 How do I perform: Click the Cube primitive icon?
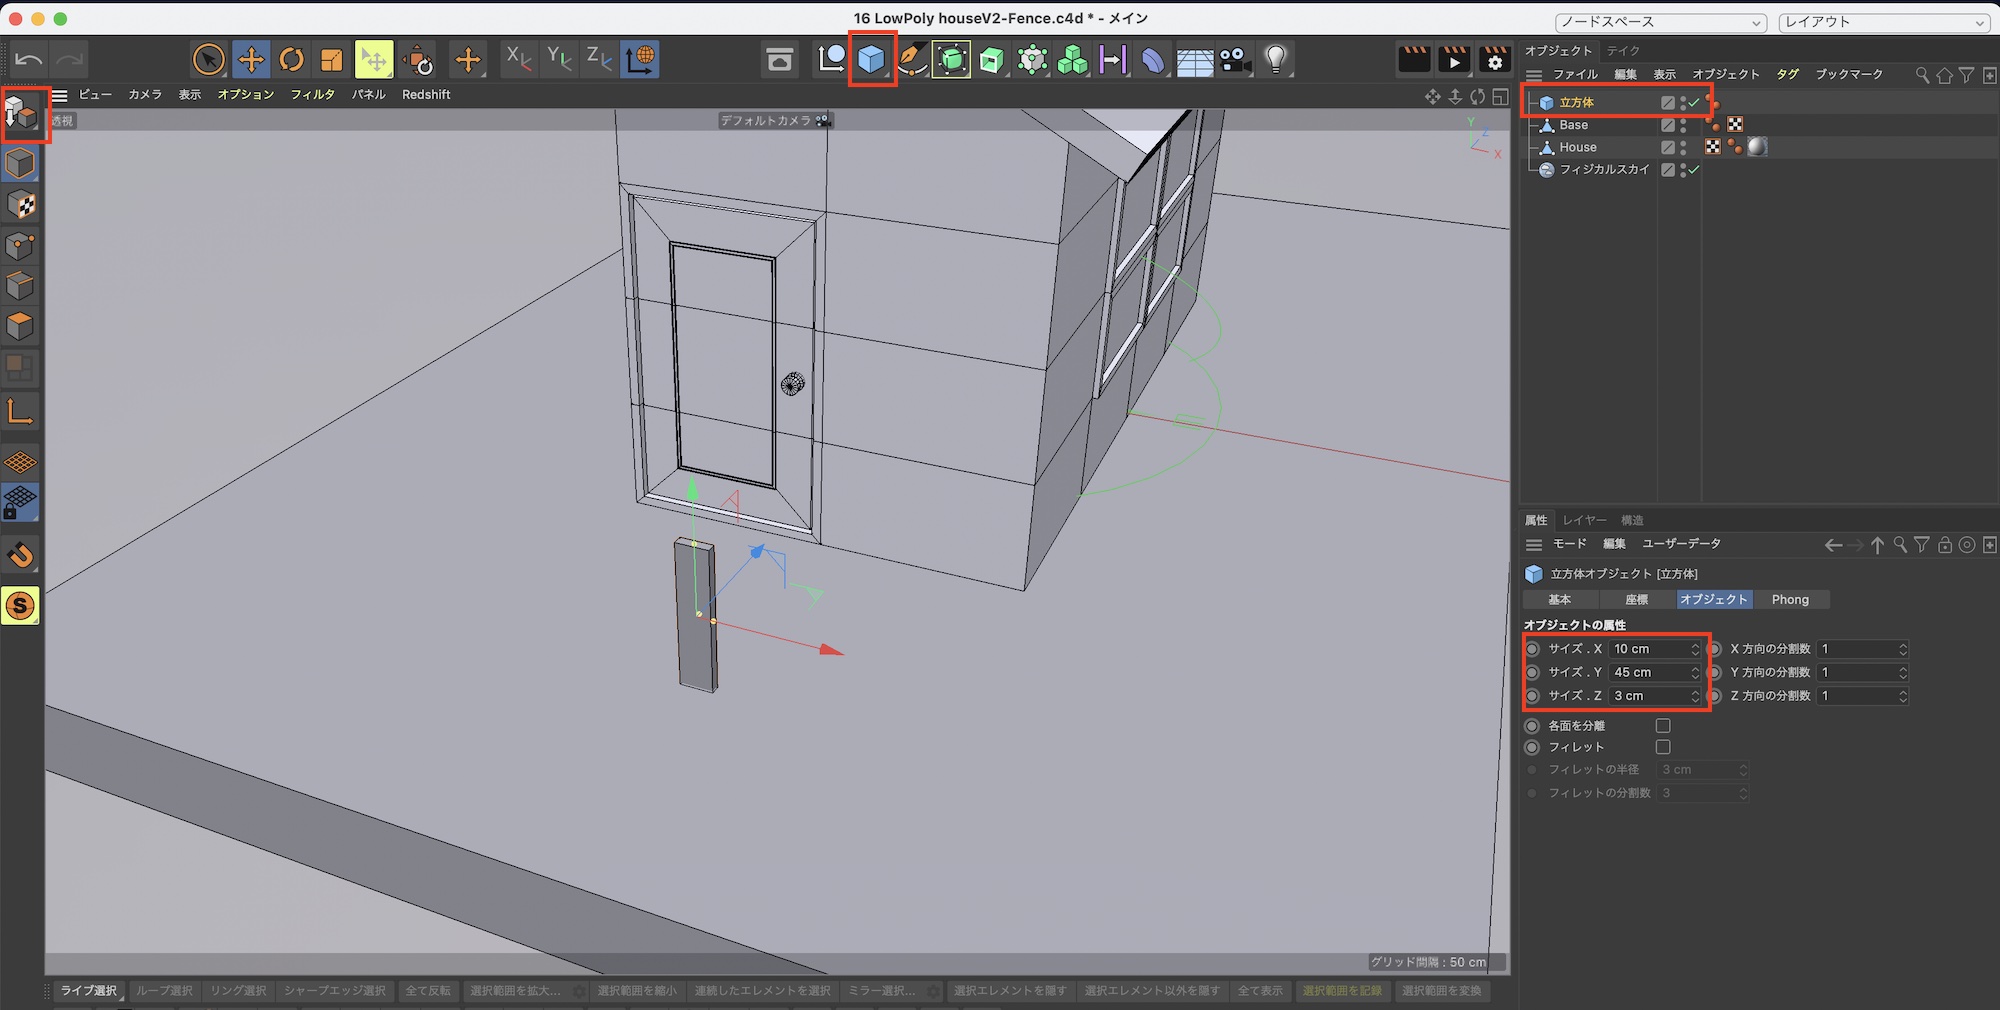(871, 60)
